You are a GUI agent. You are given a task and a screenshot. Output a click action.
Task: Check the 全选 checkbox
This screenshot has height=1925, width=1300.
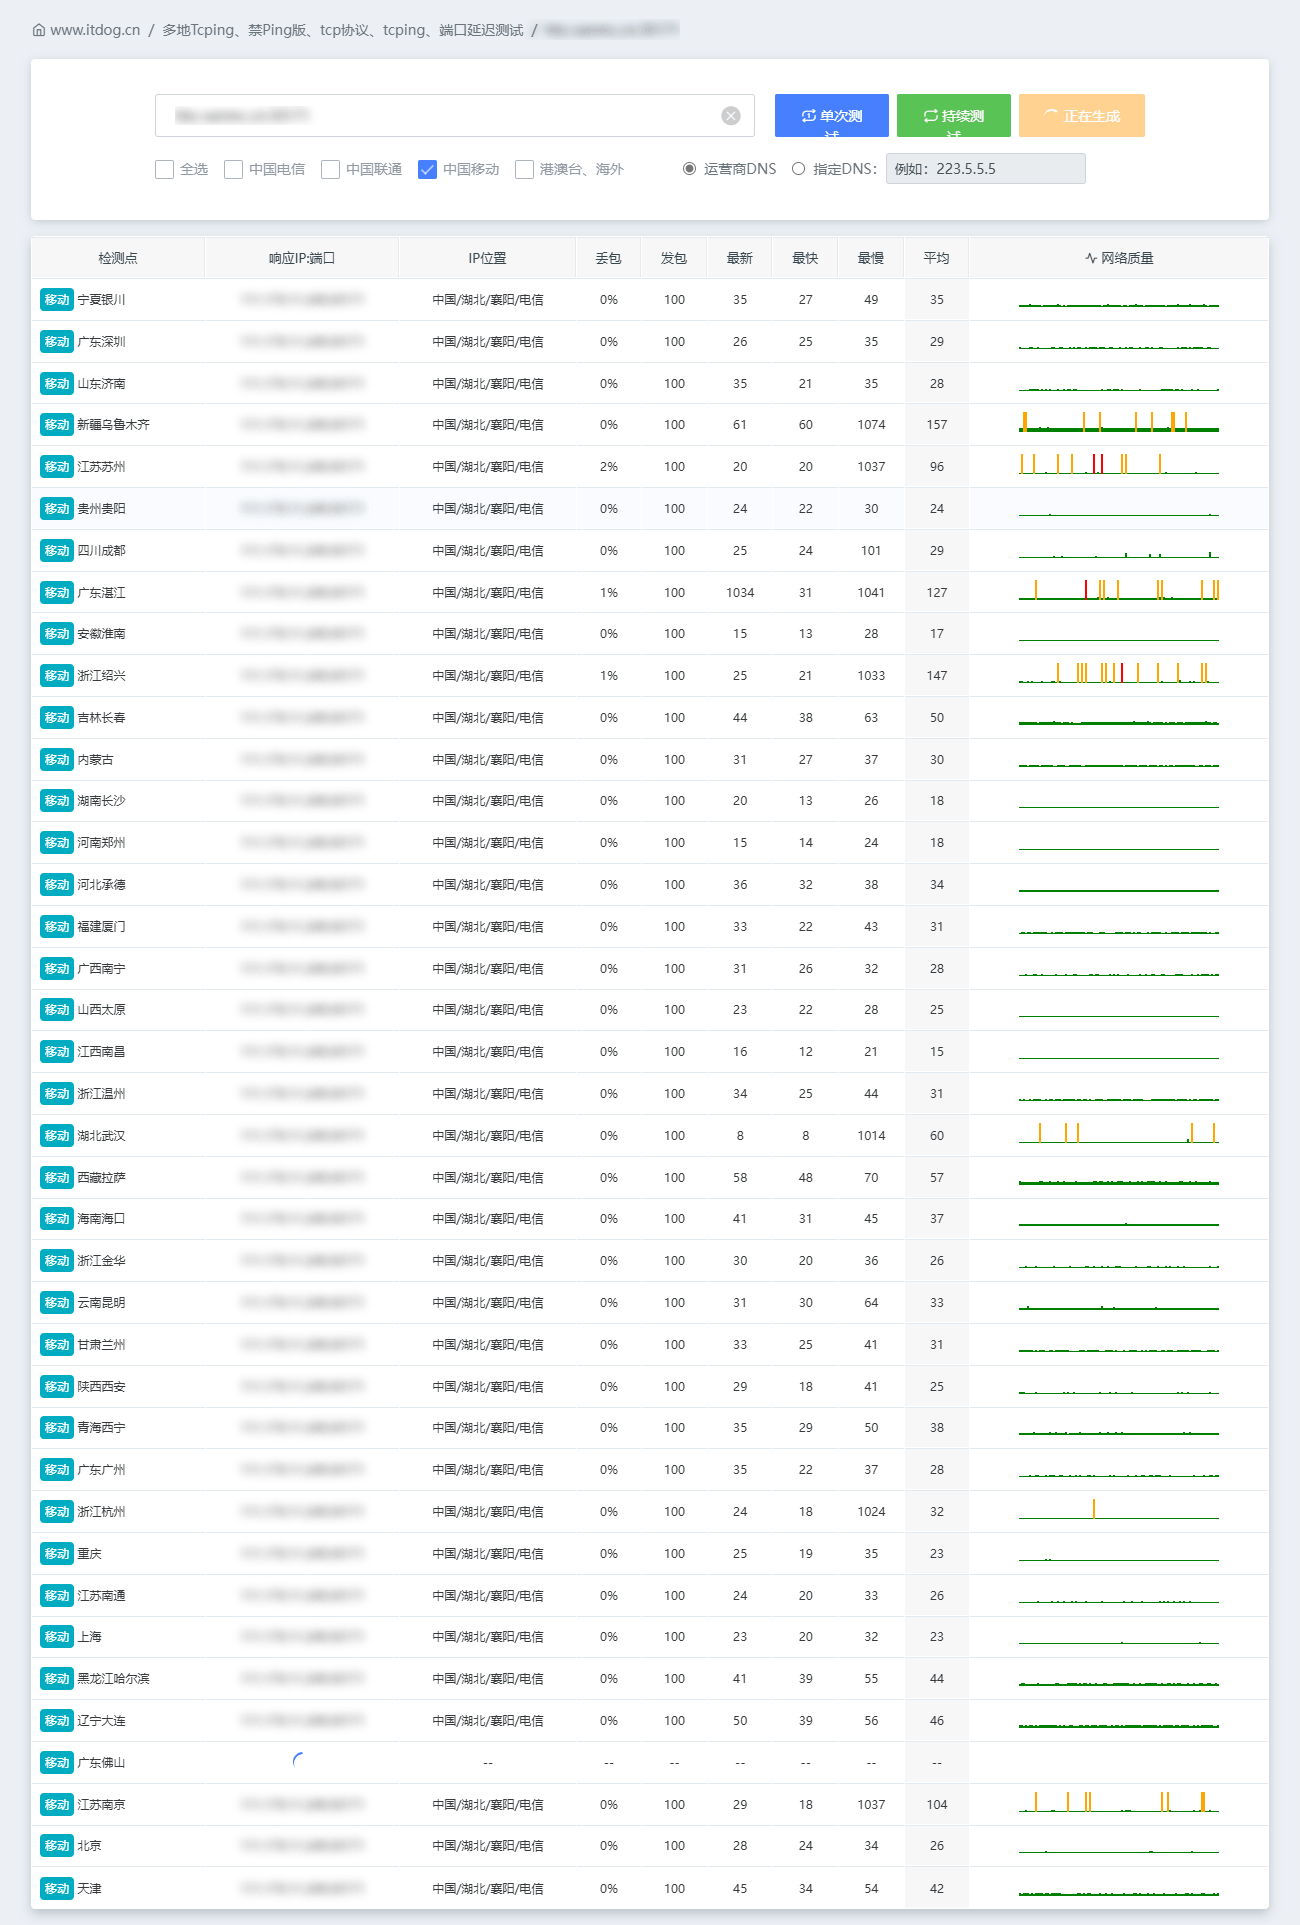pos(165,170)
